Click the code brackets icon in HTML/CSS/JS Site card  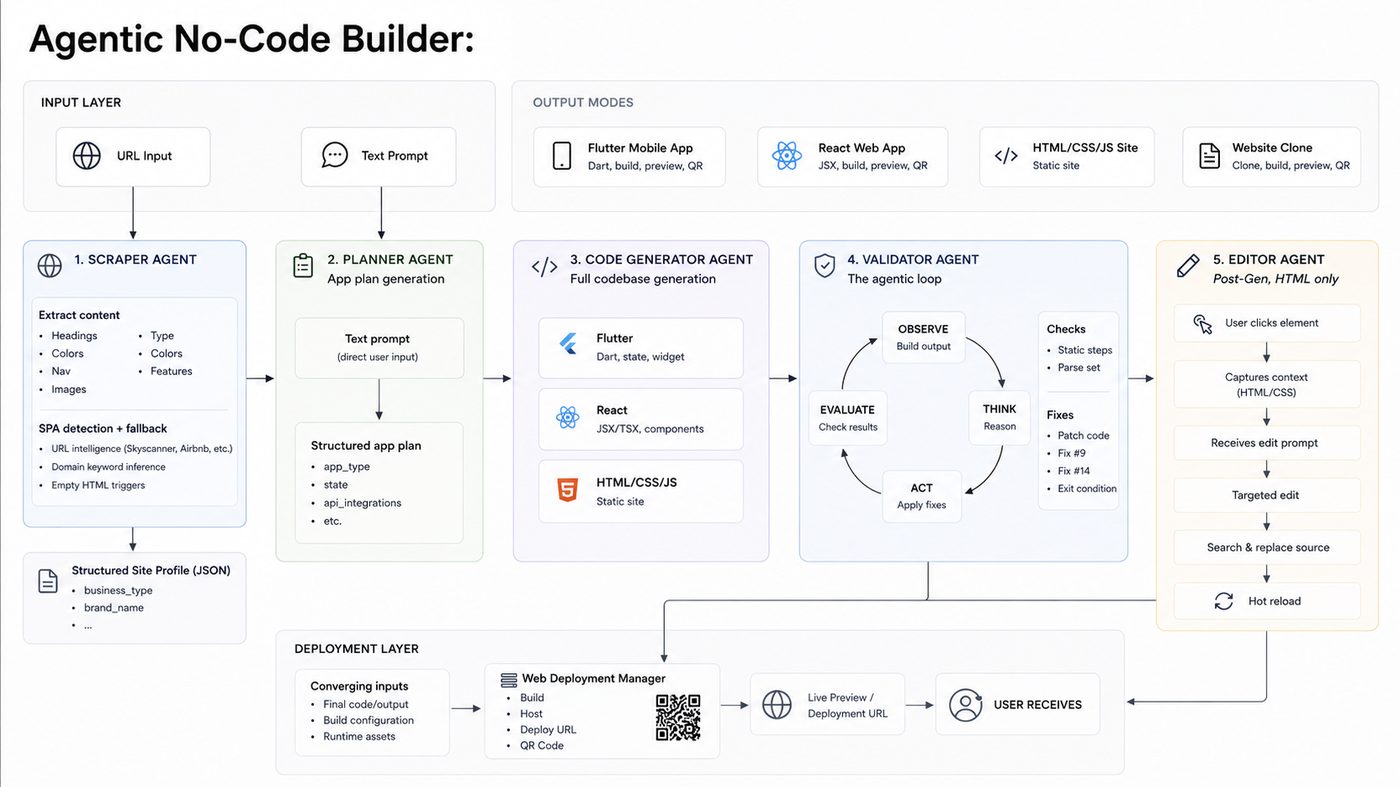tap(1006, 156)
